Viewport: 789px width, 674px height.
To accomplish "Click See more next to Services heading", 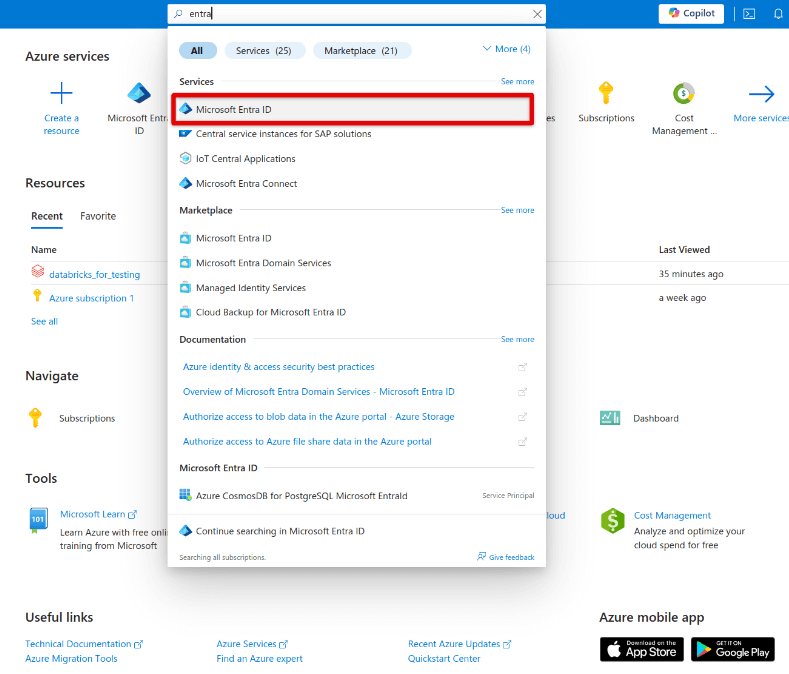I will click(517, 82).
